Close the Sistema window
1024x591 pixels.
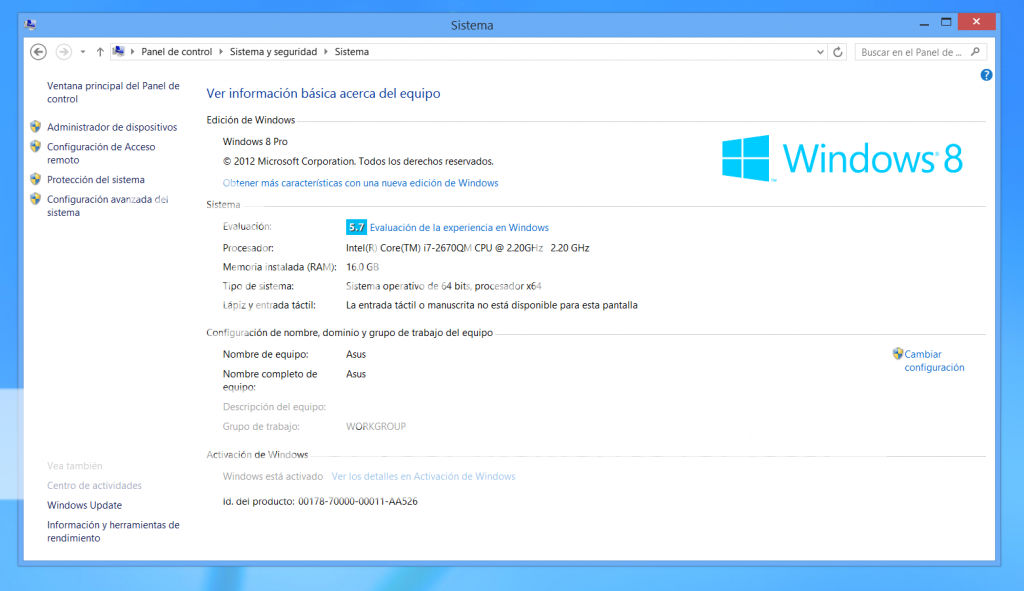coord(976,22)
